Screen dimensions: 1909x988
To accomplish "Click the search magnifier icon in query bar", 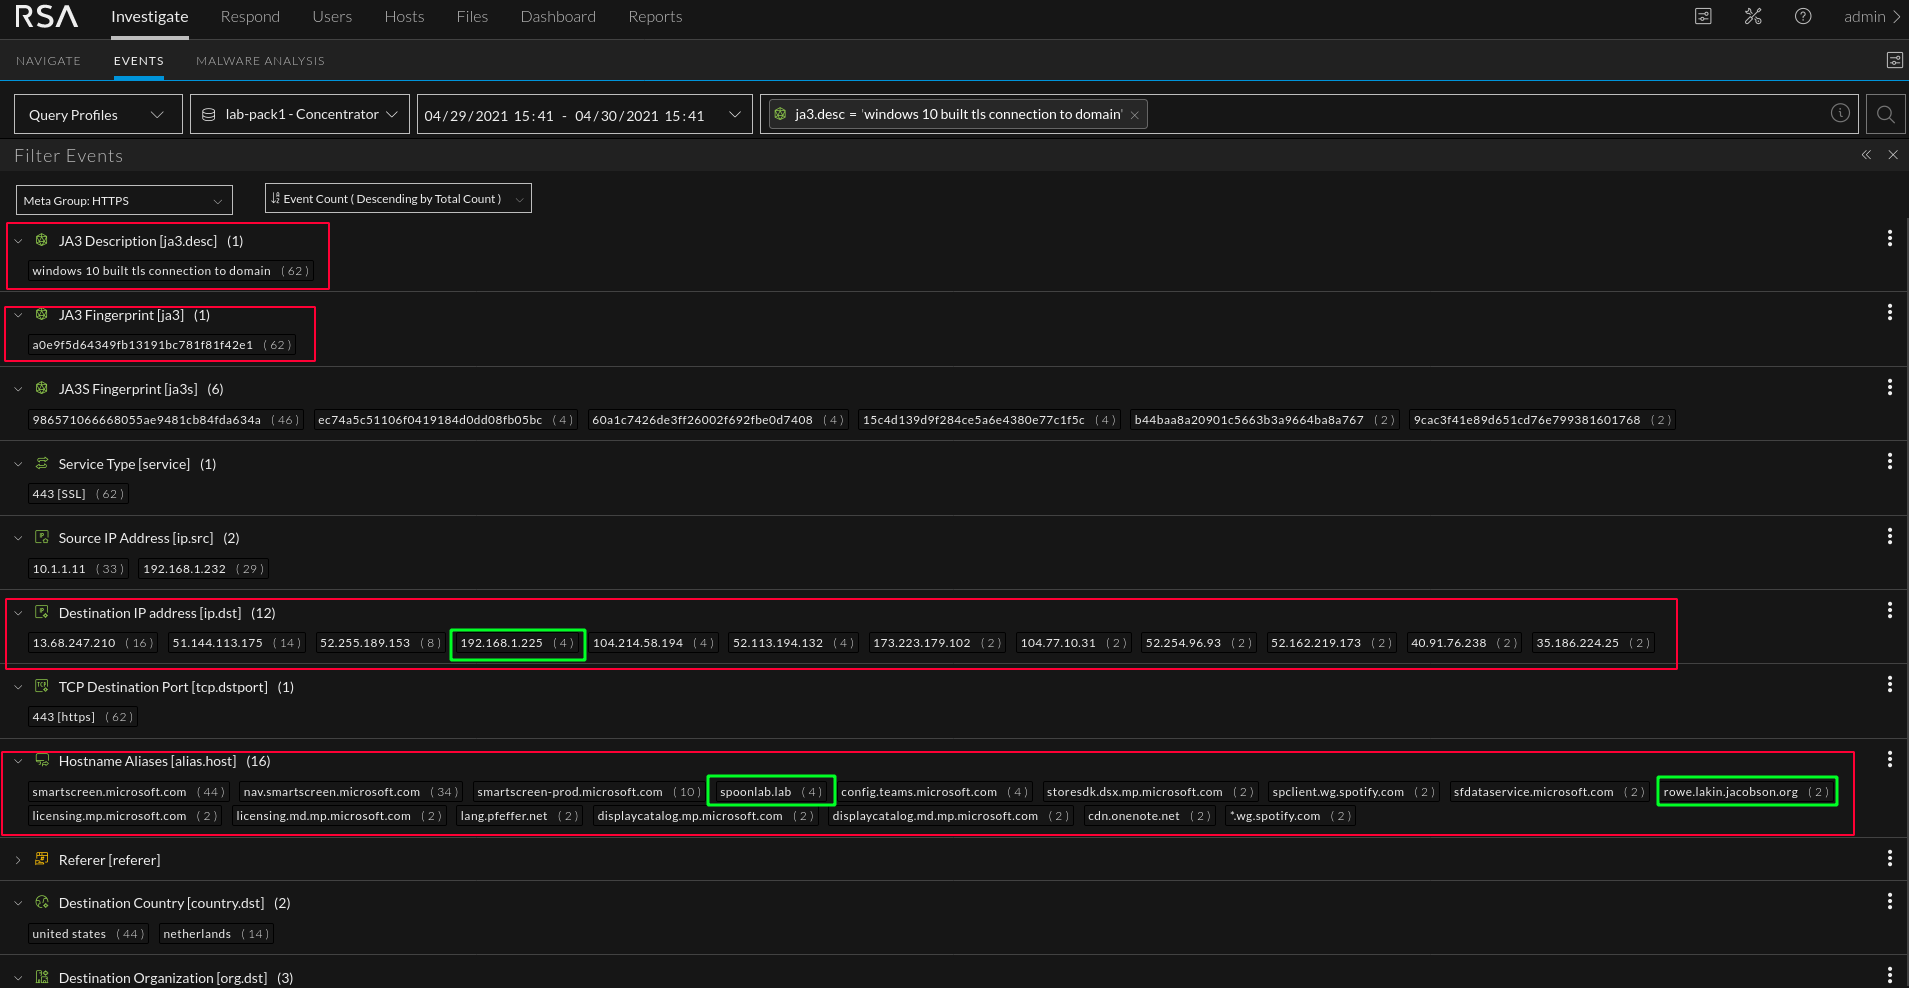I will 1885,114.
